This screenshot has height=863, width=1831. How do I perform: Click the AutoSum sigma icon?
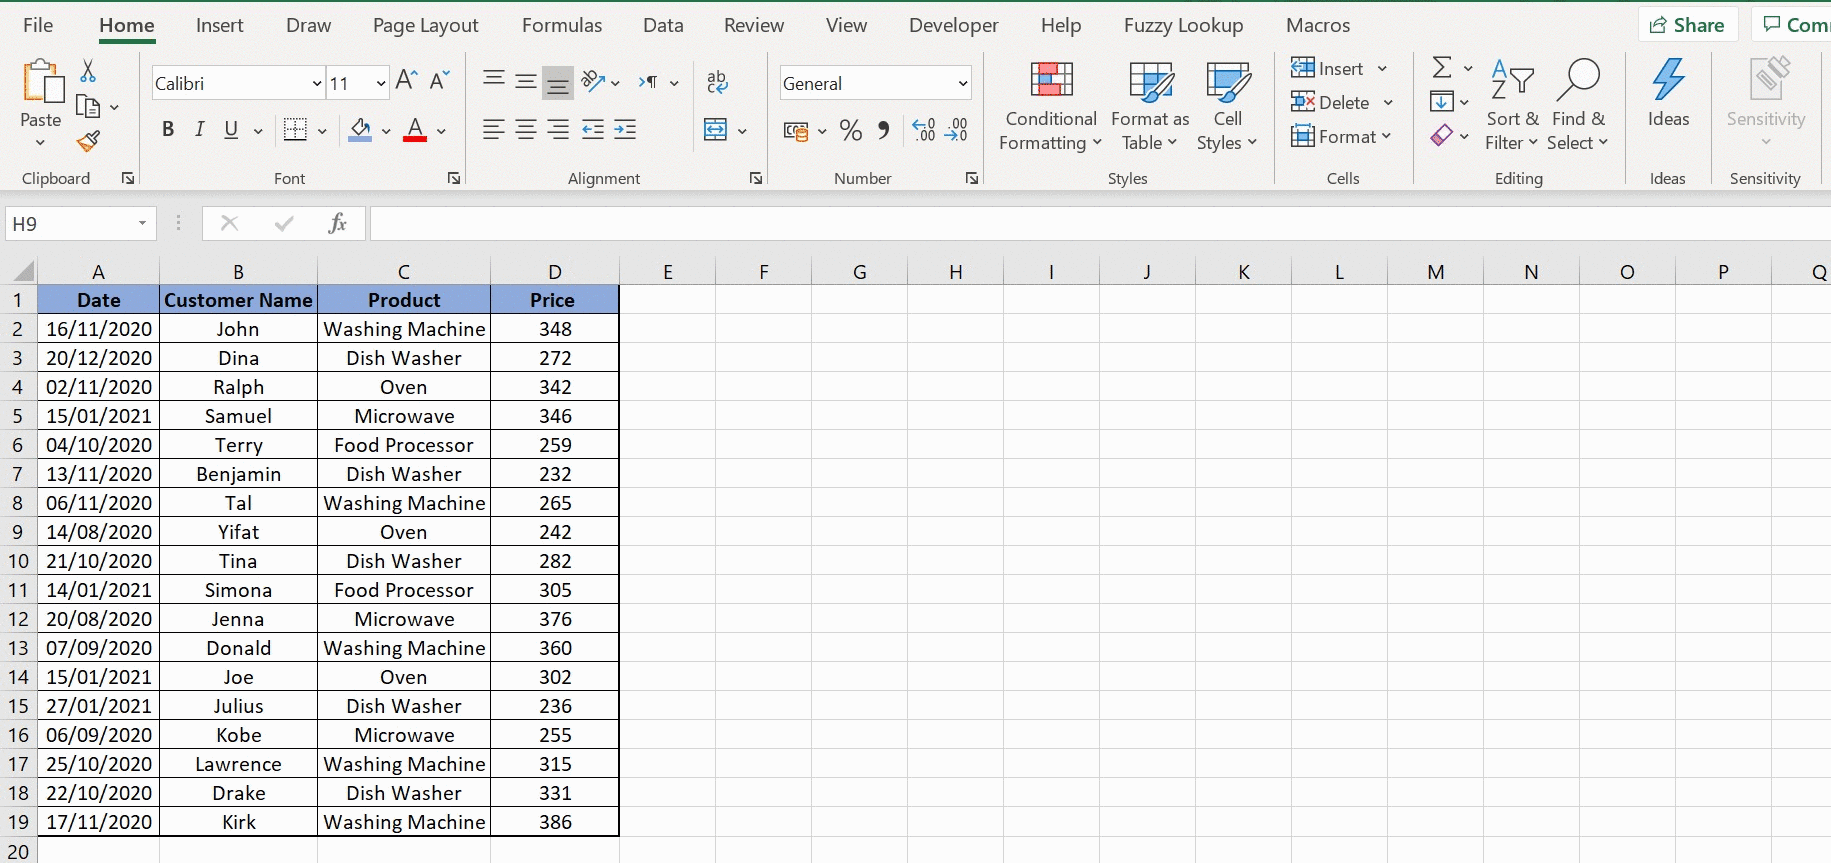[1441, 68]
